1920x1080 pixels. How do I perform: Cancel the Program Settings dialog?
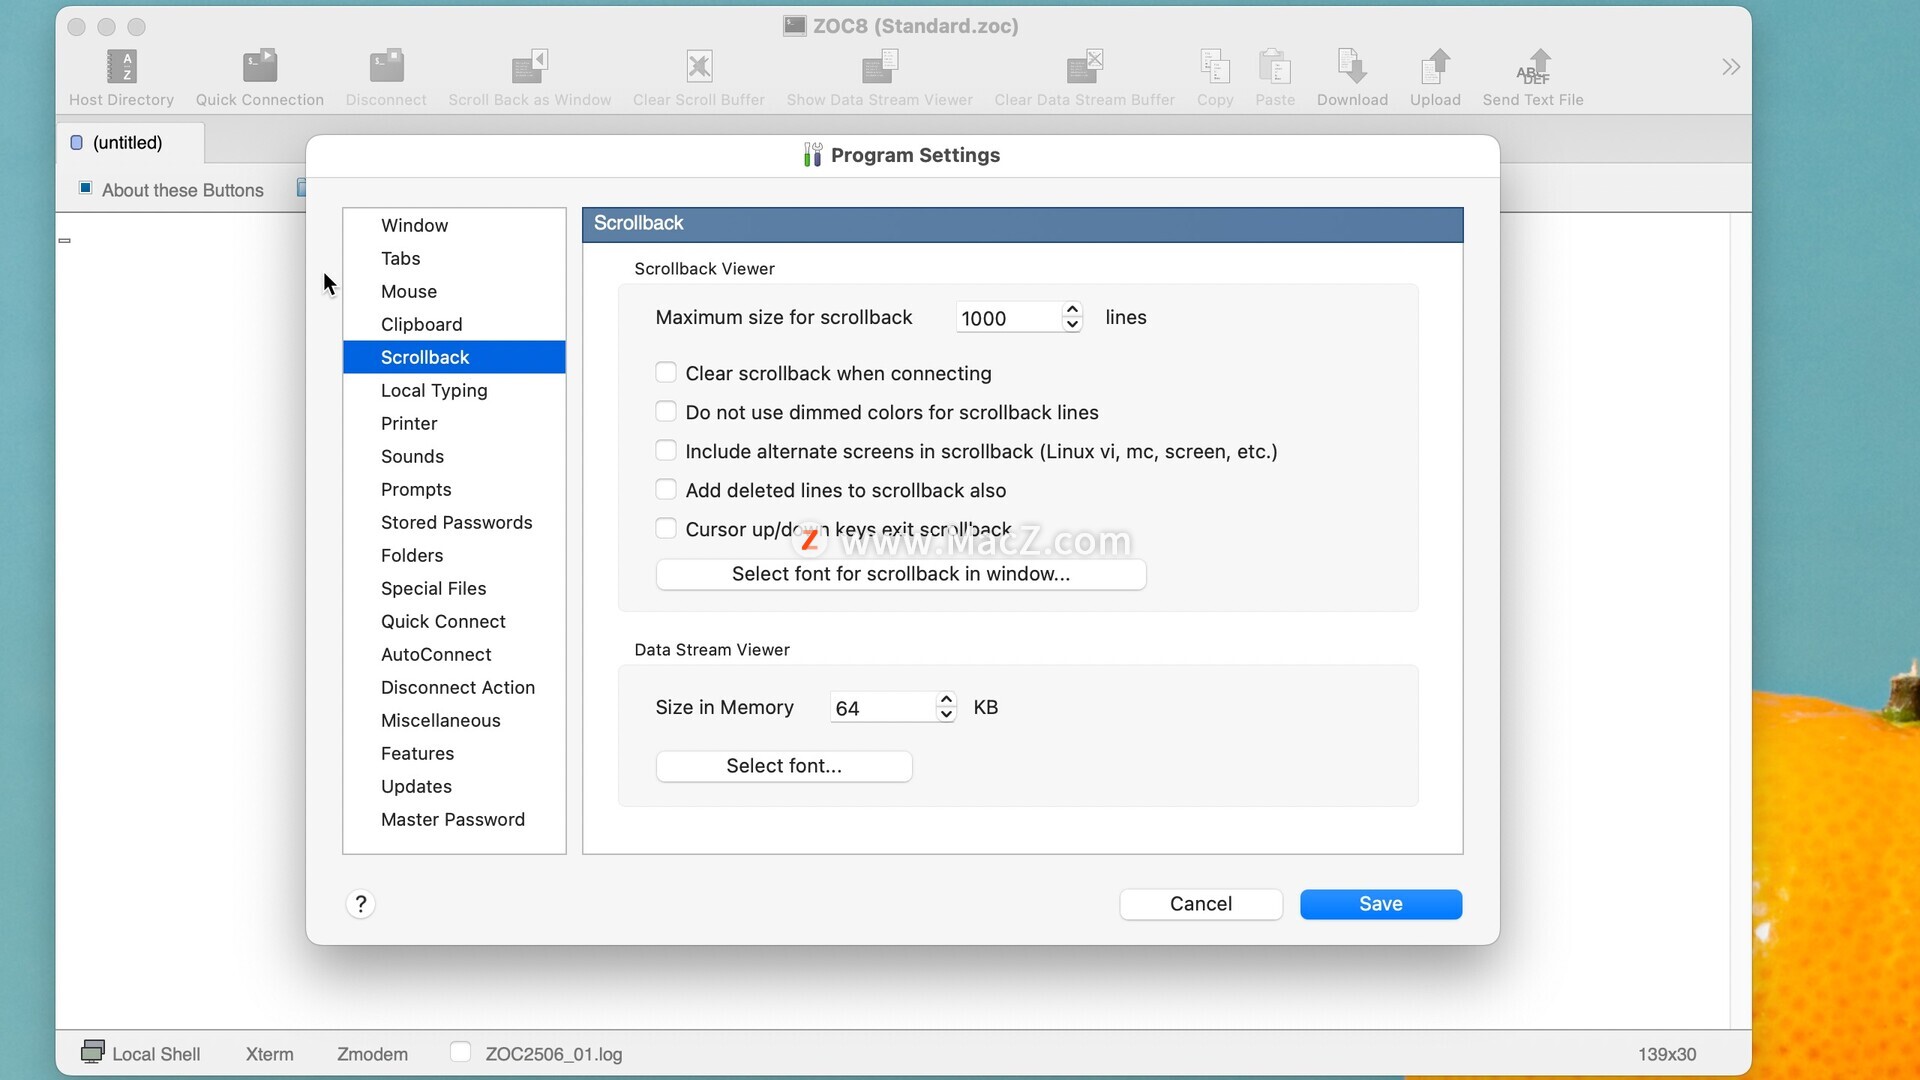coord(1201,904)
